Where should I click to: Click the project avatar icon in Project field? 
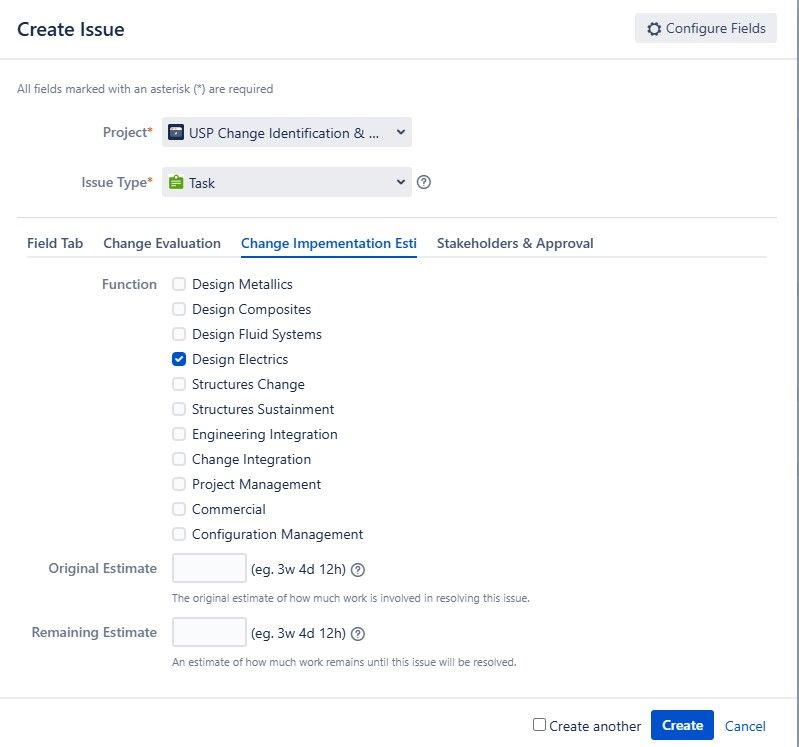[176, 132]
